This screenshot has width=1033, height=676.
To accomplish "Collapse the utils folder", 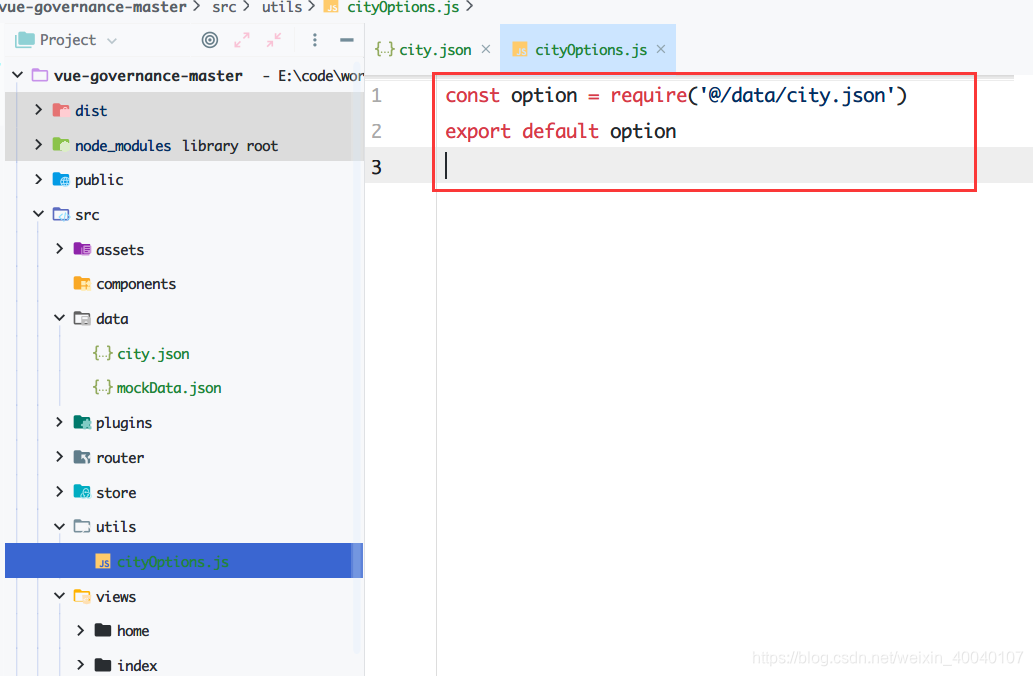I will pyautogui.click(x=59, y=526).
